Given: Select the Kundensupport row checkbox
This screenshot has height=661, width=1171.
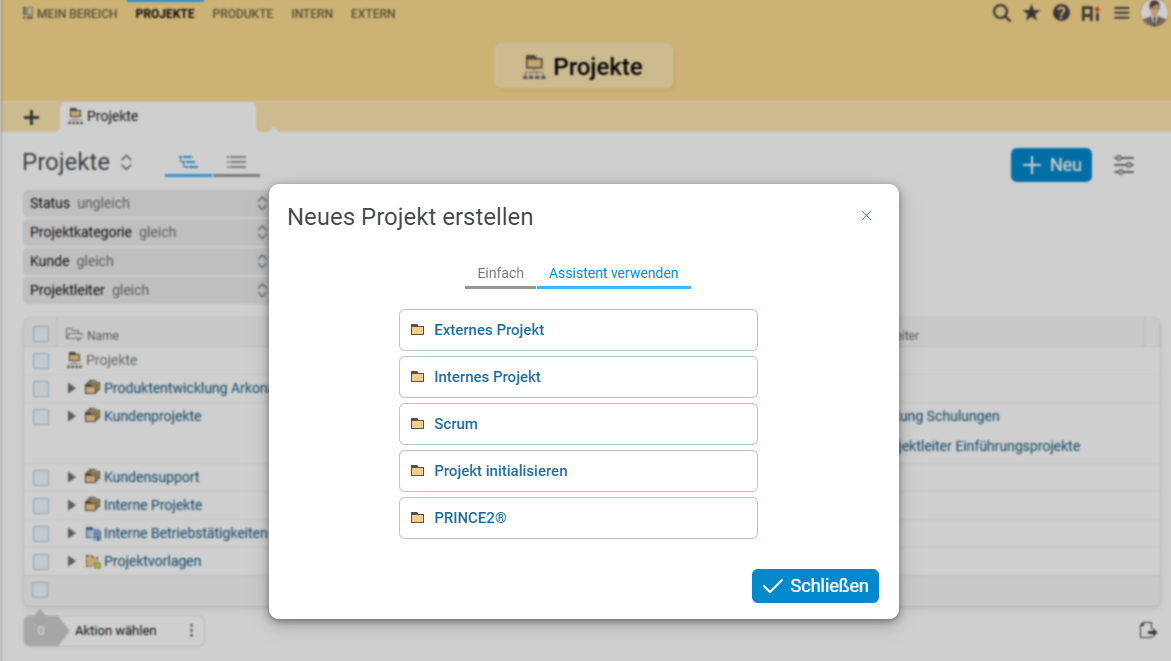Looking at the screenshot, I should [41, 477].
